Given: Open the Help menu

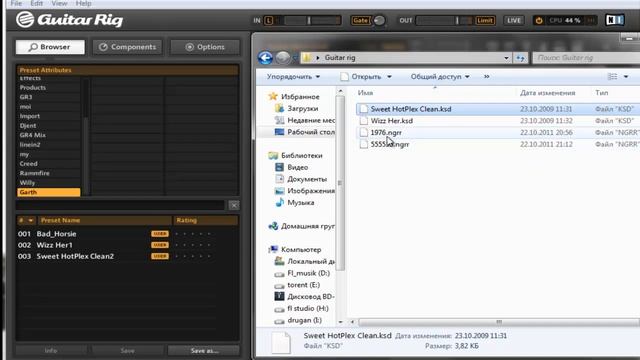Looking at the screenshot, I should tap(83, 3).
